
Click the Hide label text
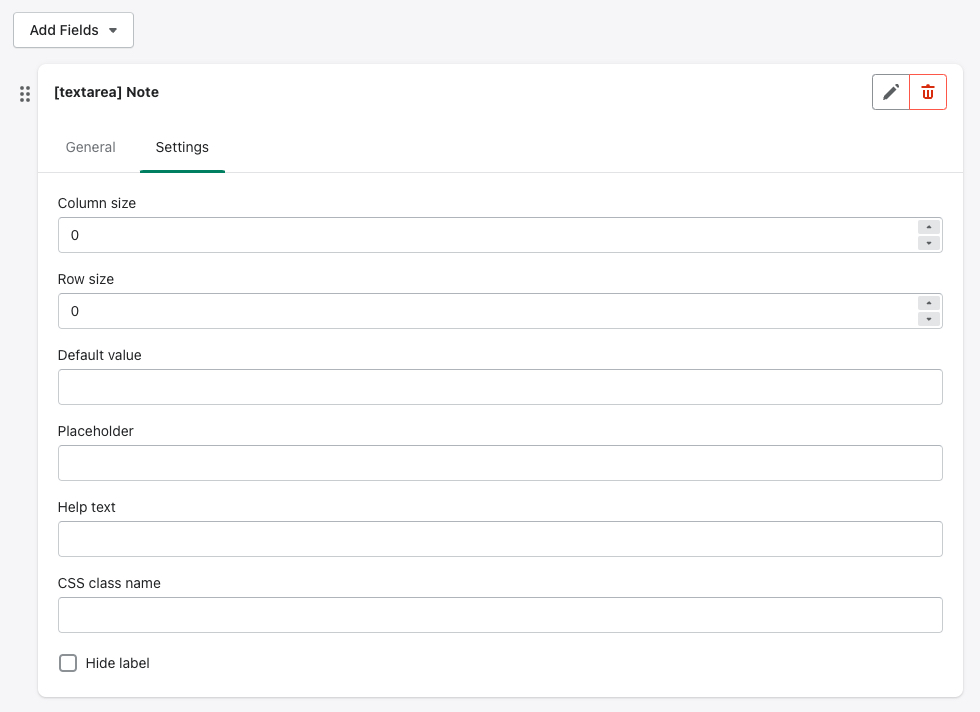click(x=118, y=663)
